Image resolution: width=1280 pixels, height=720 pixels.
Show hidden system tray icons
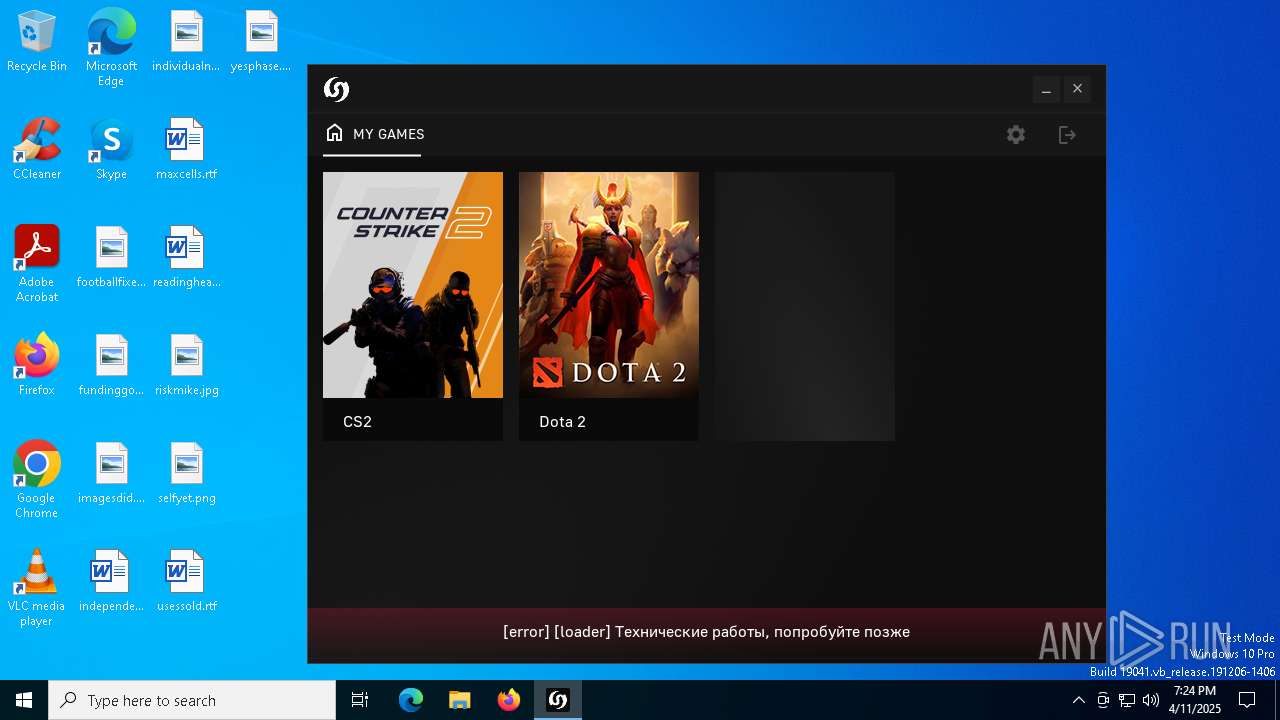click(x=1078, y=700)
